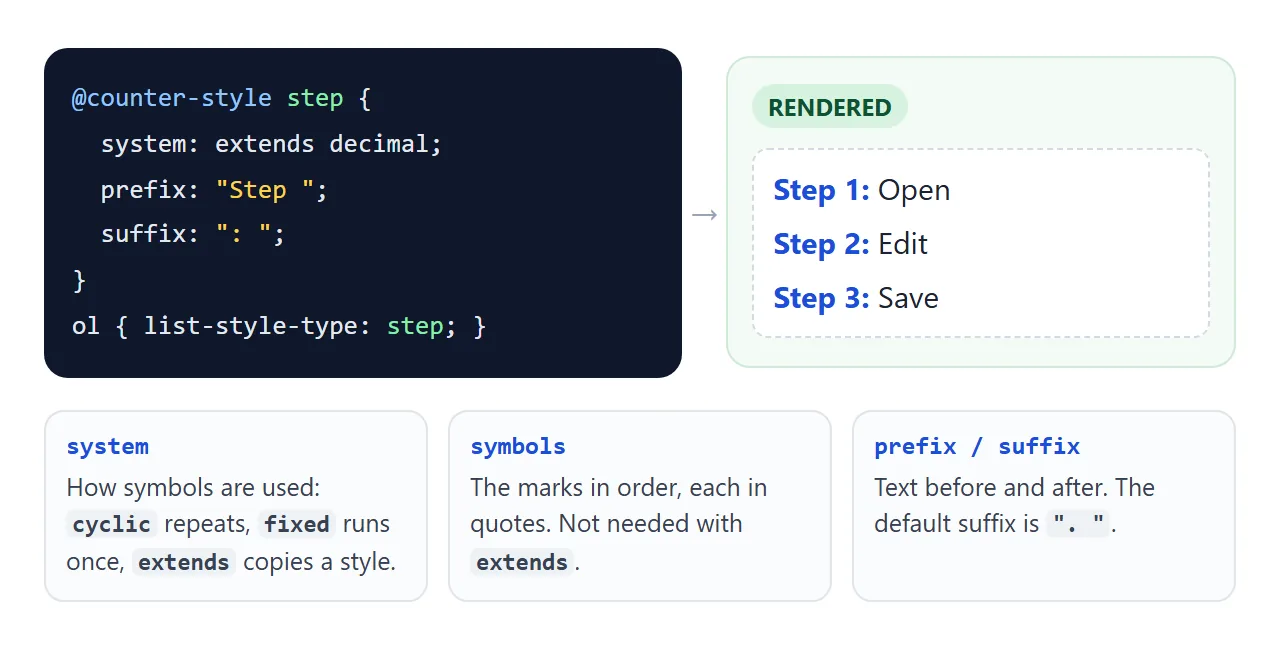Click the RENDERED badge label
Image resolution: width=1280 pixels, height=654 pixels.
829,107
